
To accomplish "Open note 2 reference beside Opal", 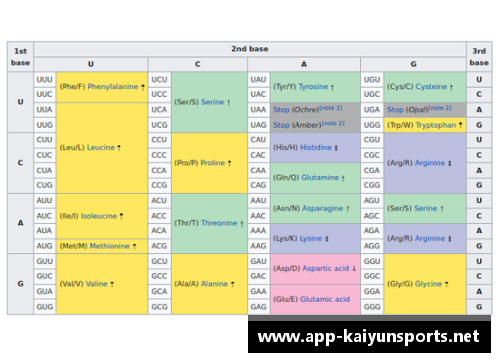I will coord(440,108).
